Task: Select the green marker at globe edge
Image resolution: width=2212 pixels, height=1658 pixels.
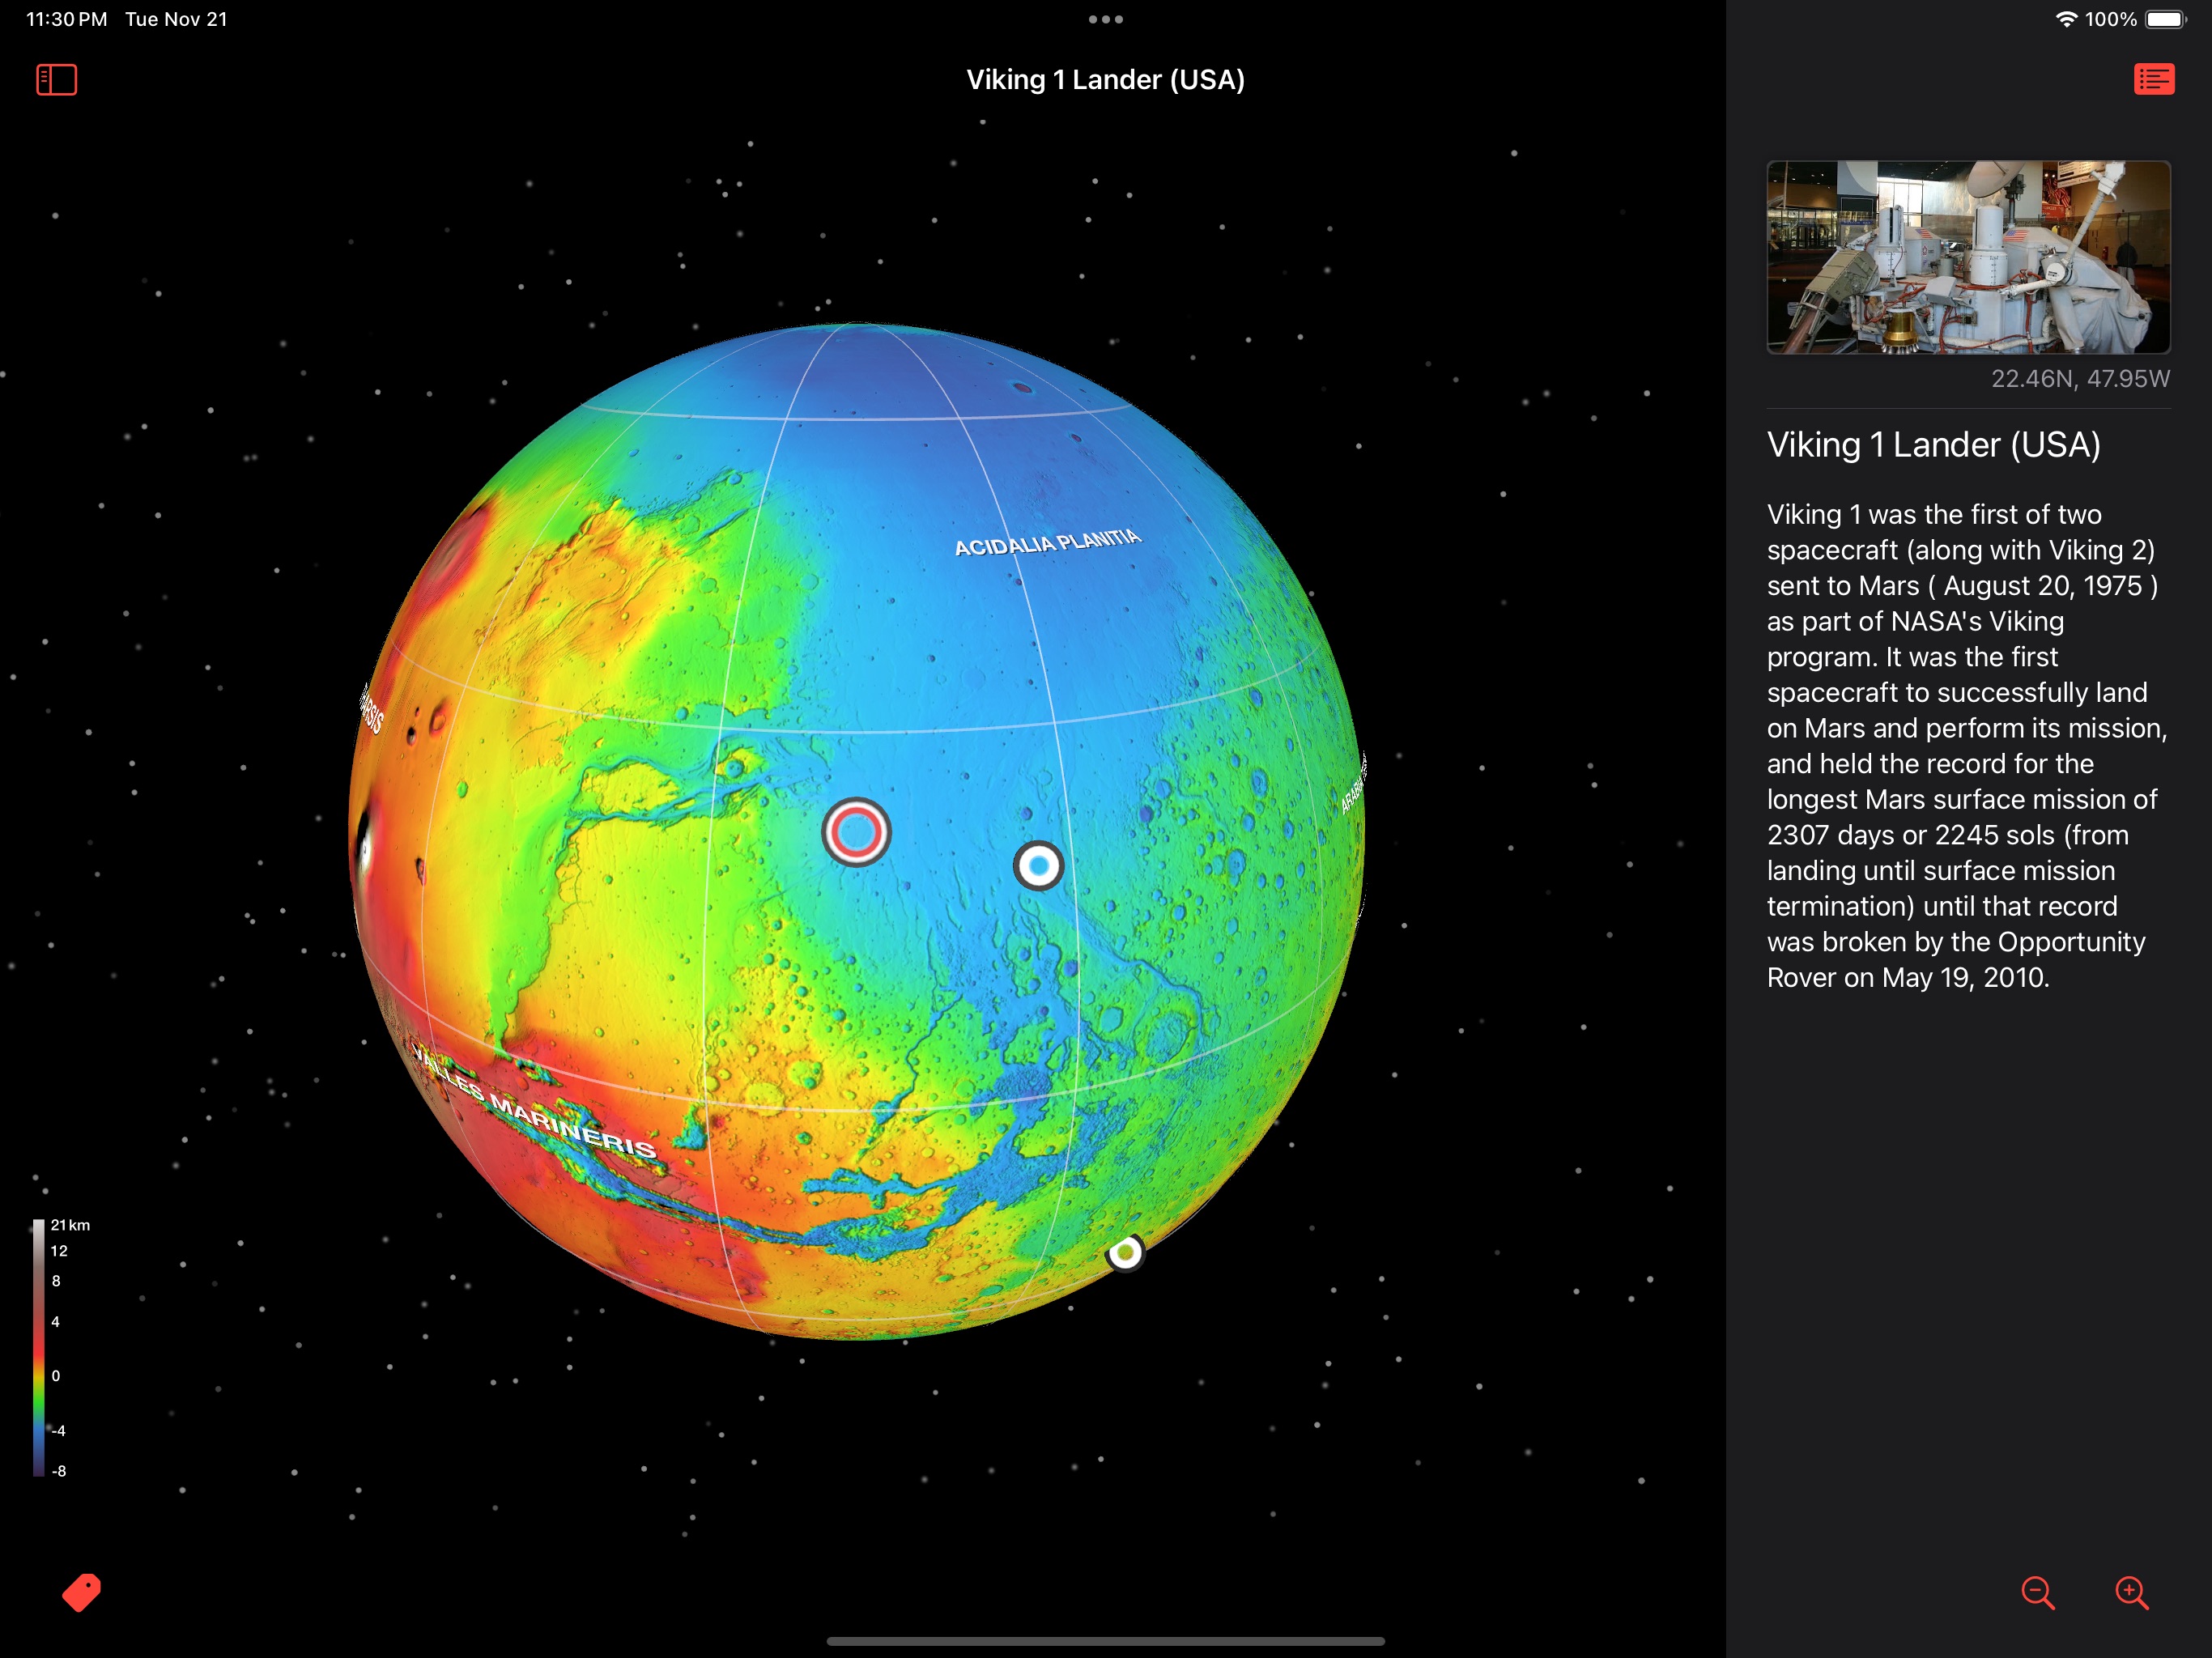Action: coord(1126,1252)
